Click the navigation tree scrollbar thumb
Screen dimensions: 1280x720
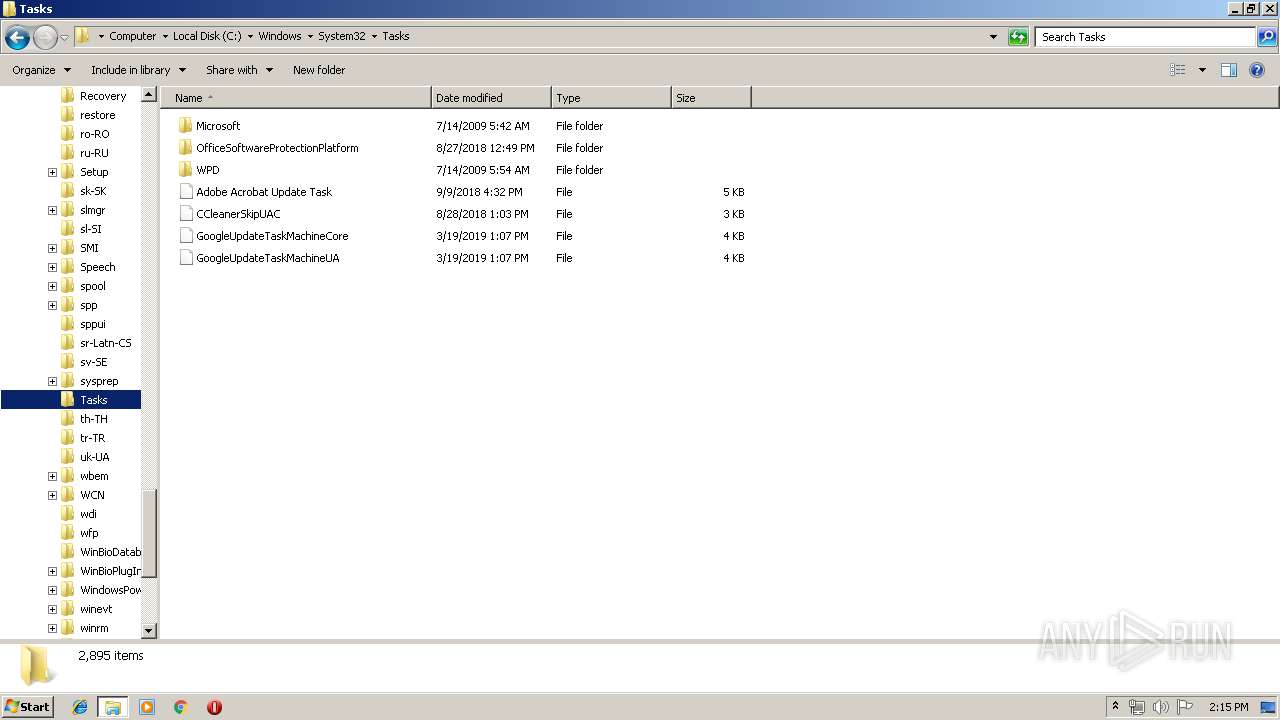(x=149, y=534)
